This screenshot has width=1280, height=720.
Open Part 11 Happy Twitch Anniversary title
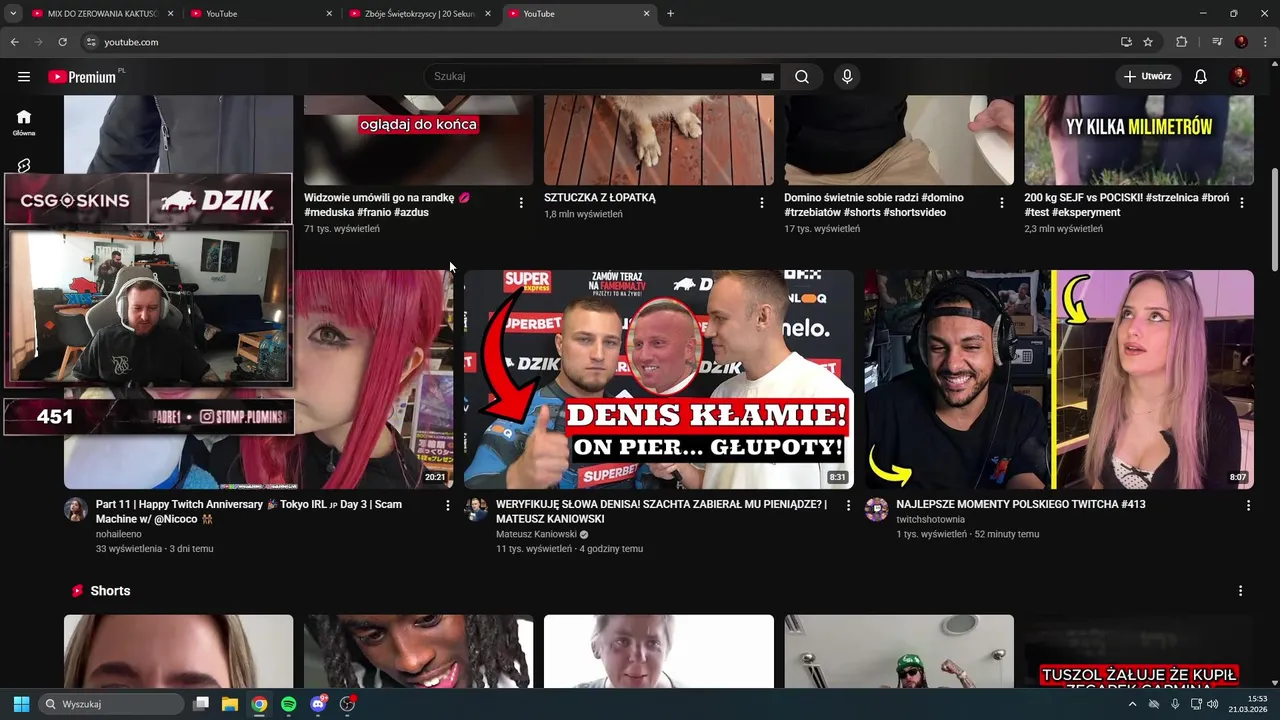(x=249, y=512)
